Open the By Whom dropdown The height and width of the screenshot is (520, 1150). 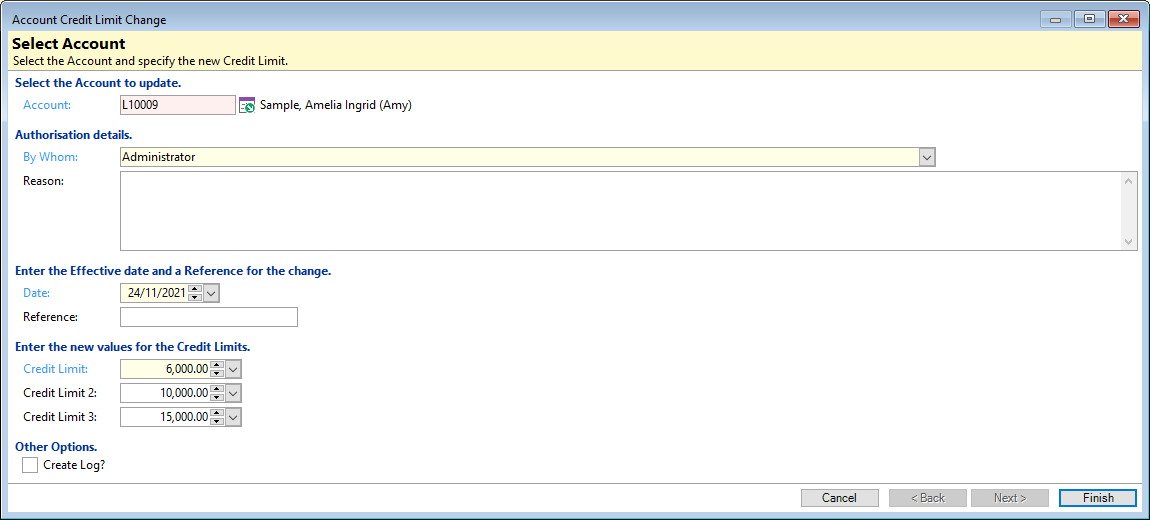(926, 157)
